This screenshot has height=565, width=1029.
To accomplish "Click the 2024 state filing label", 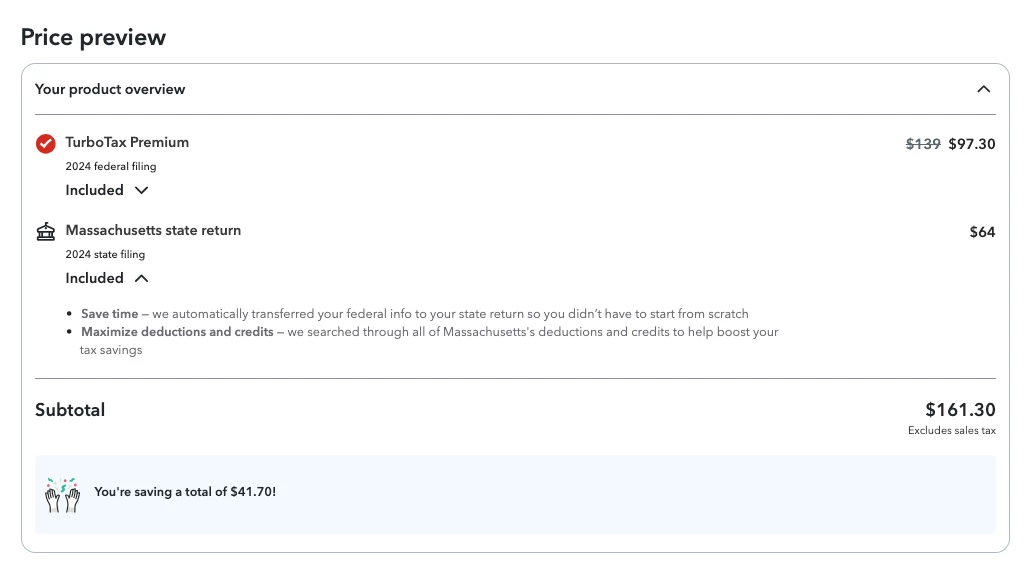I will coord(105,255).
